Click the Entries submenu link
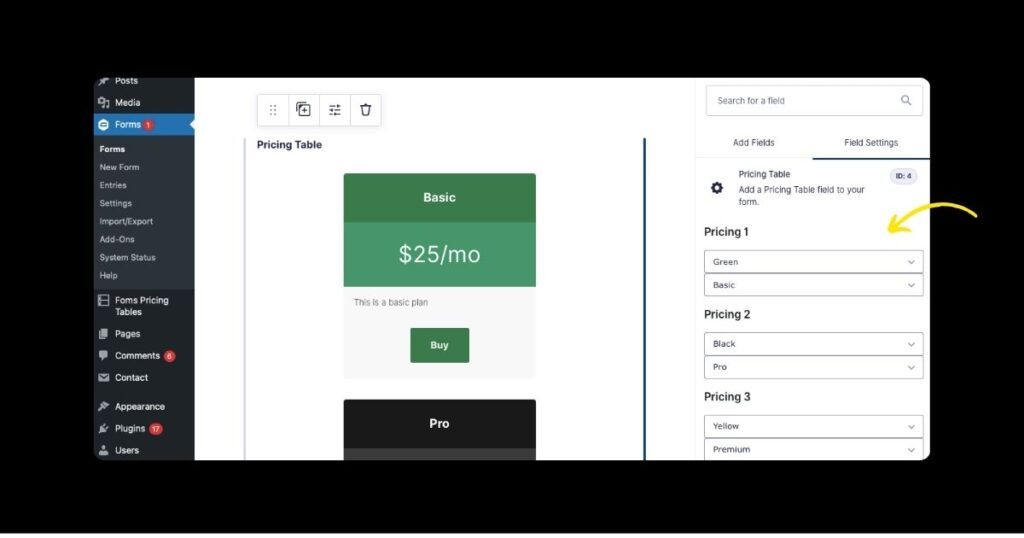The image size is (1024, 538). click(x=113, y=185)
